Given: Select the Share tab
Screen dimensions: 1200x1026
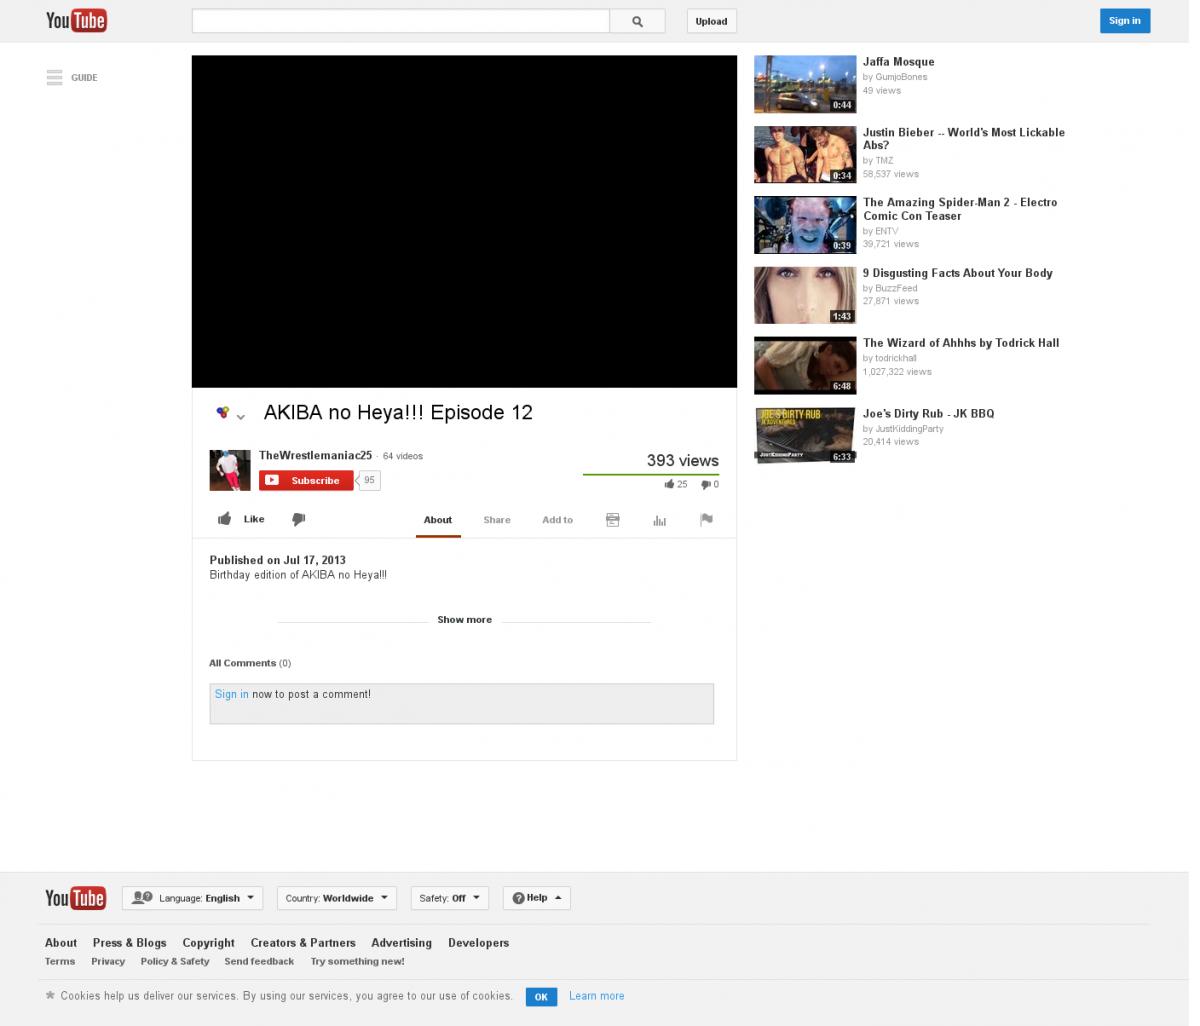Looking at the screenshot, I should [x=497, y=520].
